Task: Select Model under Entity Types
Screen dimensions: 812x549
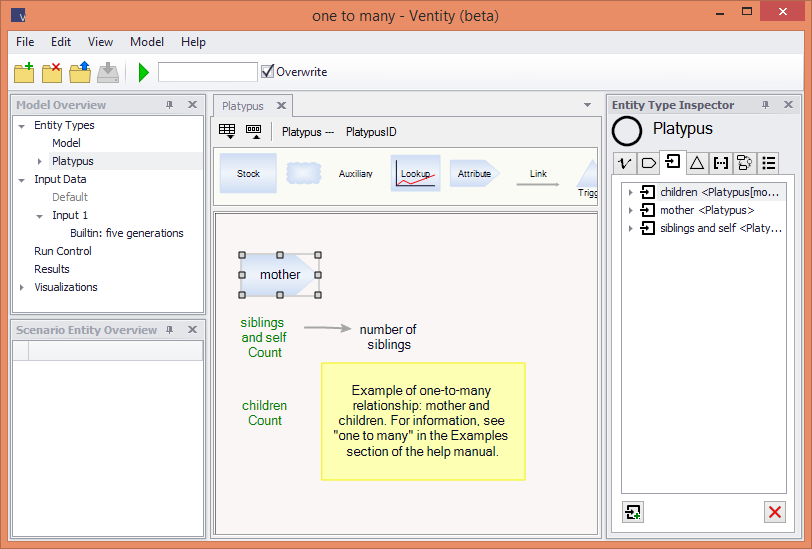Action: click(66, 143)
